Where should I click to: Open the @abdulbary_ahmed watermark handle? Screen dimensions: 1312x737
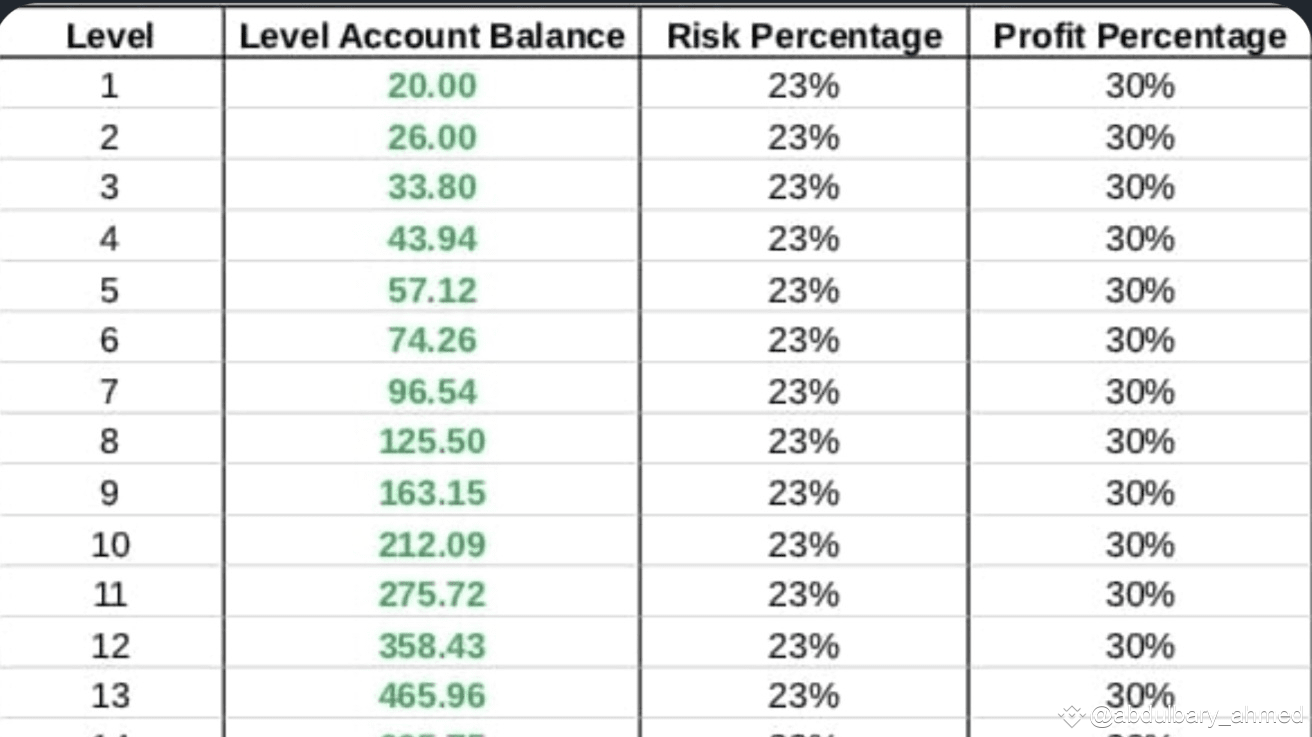pos(1196,716)
